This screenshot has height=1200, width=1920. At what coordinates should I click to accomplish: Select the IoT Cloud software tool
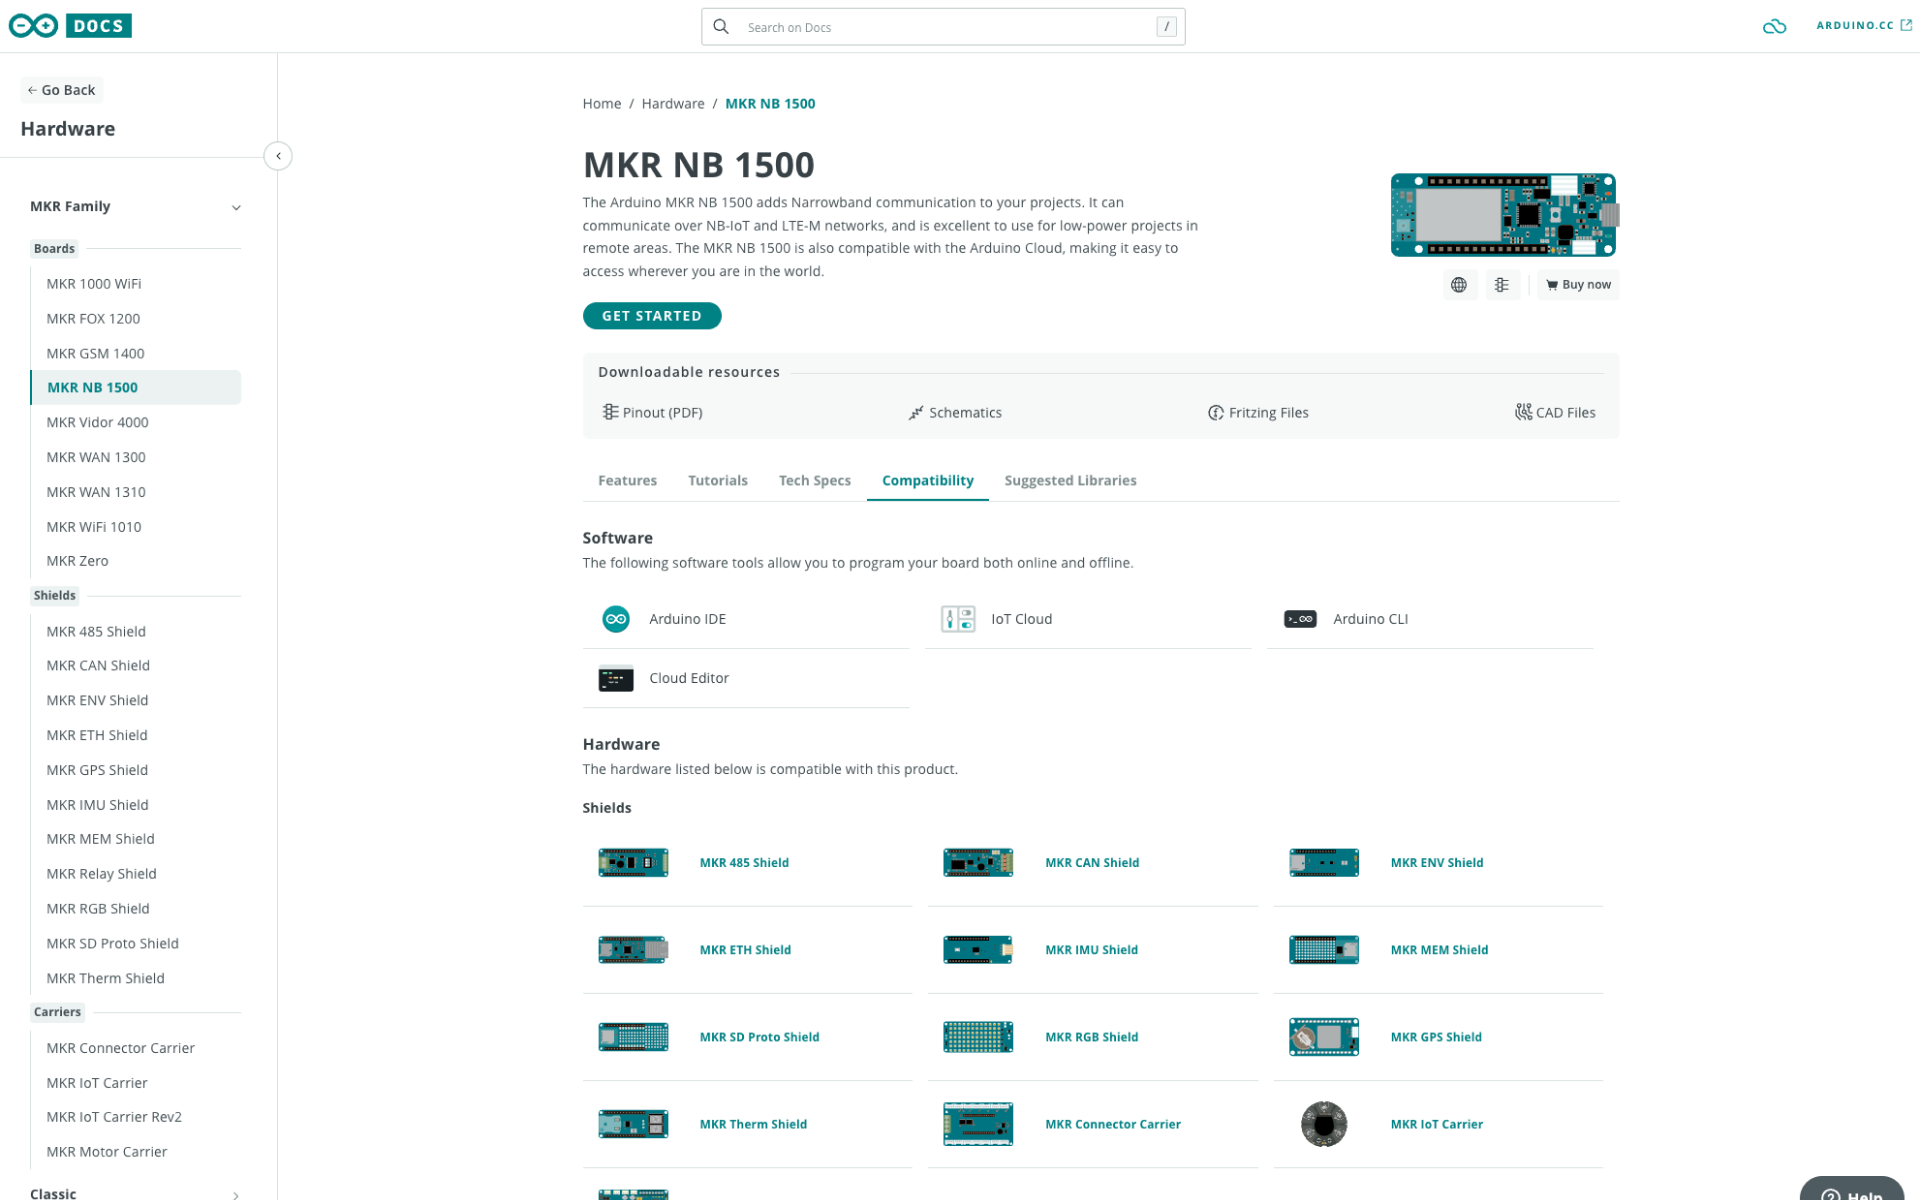coord(1021,619)
